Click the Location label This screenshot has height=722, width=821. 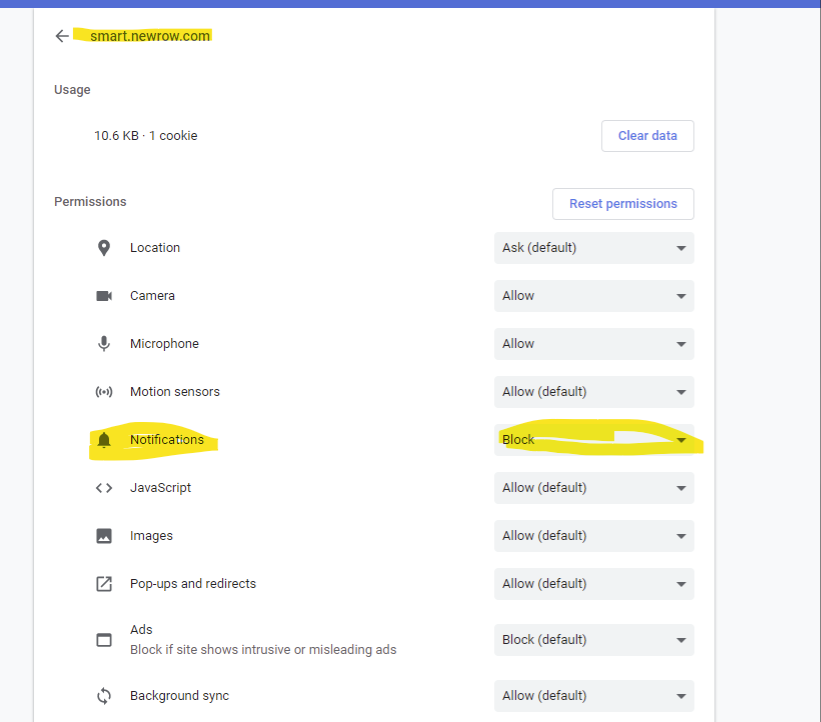pyautogui.click(x=155, y=248)
